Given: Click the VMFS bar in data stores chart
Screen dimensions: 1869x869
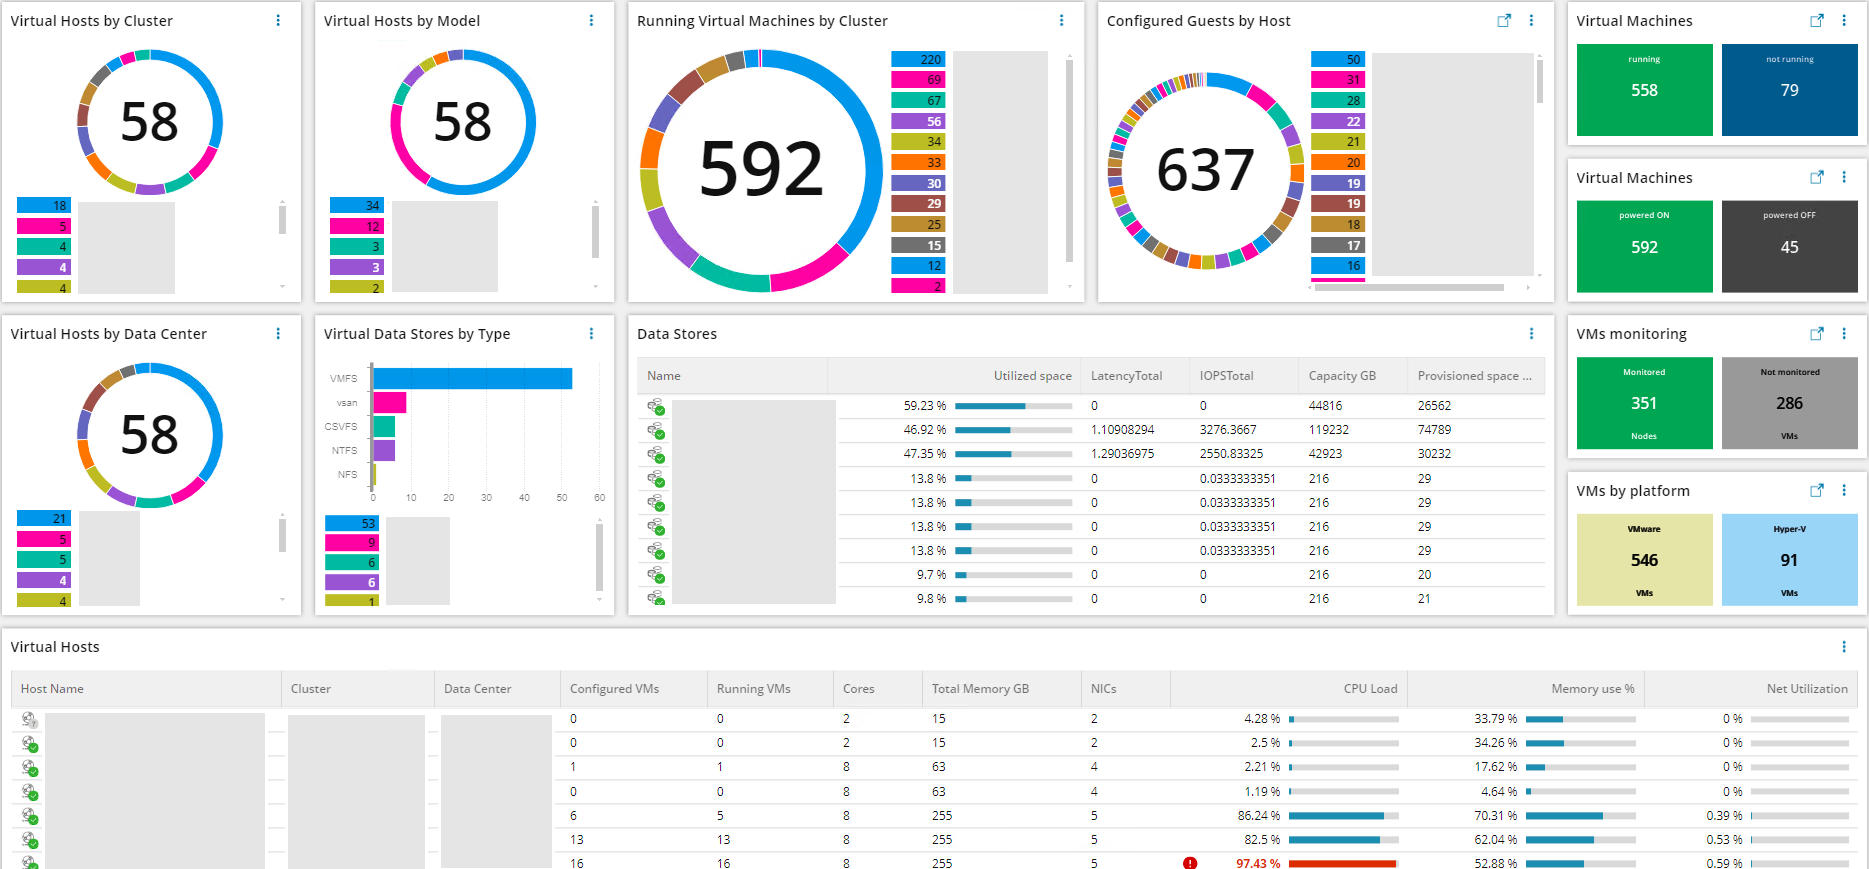Looking at the screenshot, I should click(x=472, y=378).
